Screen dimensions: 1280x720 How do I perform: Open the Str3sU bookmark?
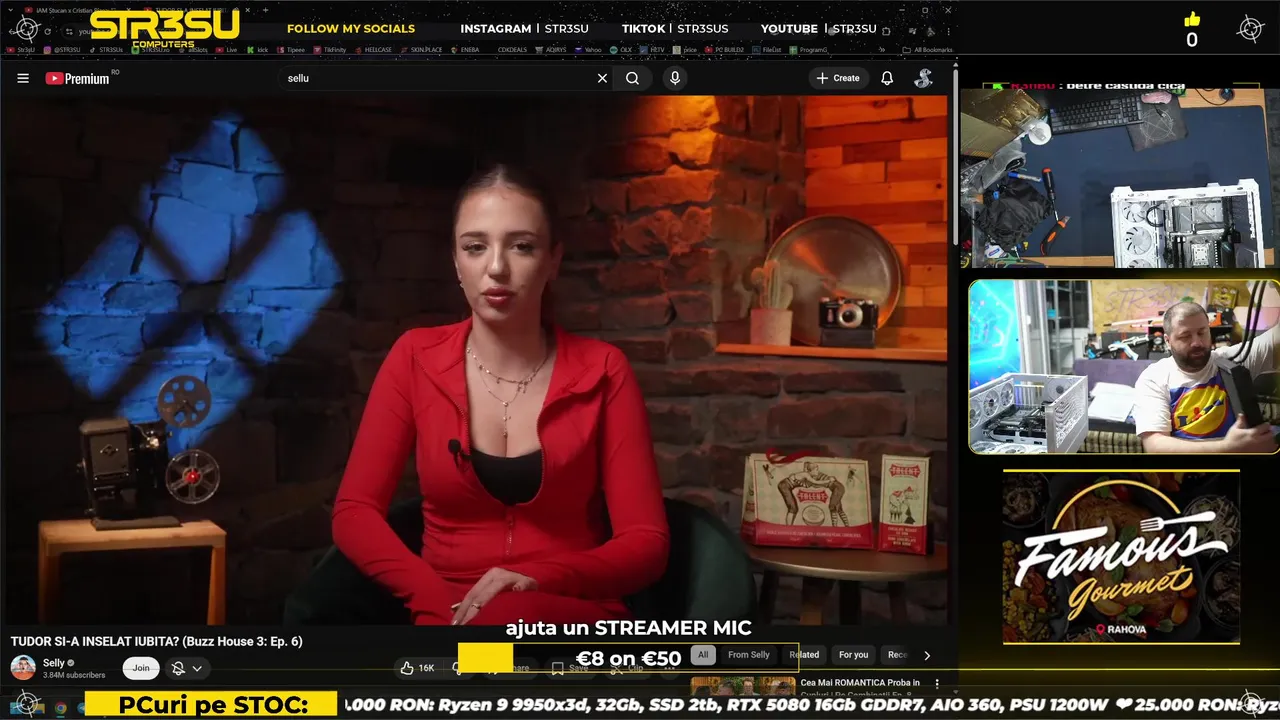point(21,49)
